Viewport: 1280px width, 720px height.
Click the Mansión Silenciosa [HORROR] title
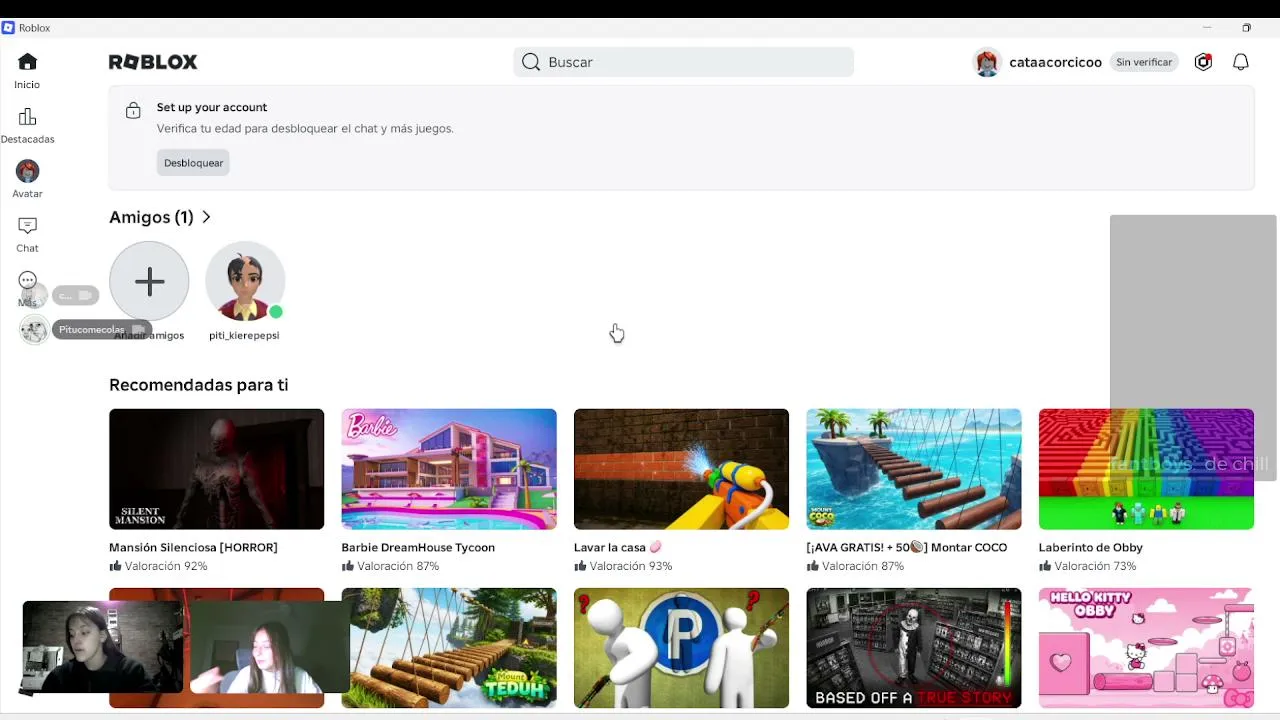(193, 548)
